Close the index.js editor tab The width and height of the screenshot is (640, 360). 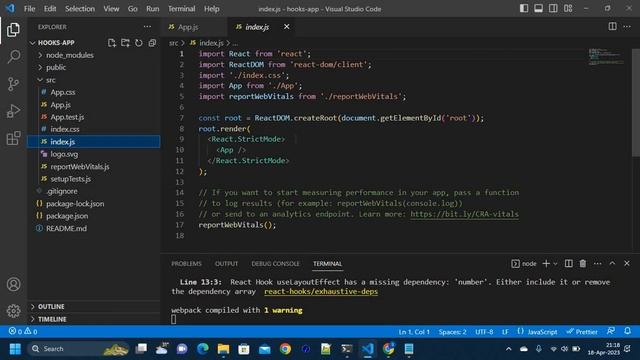[x=287, y=27]
